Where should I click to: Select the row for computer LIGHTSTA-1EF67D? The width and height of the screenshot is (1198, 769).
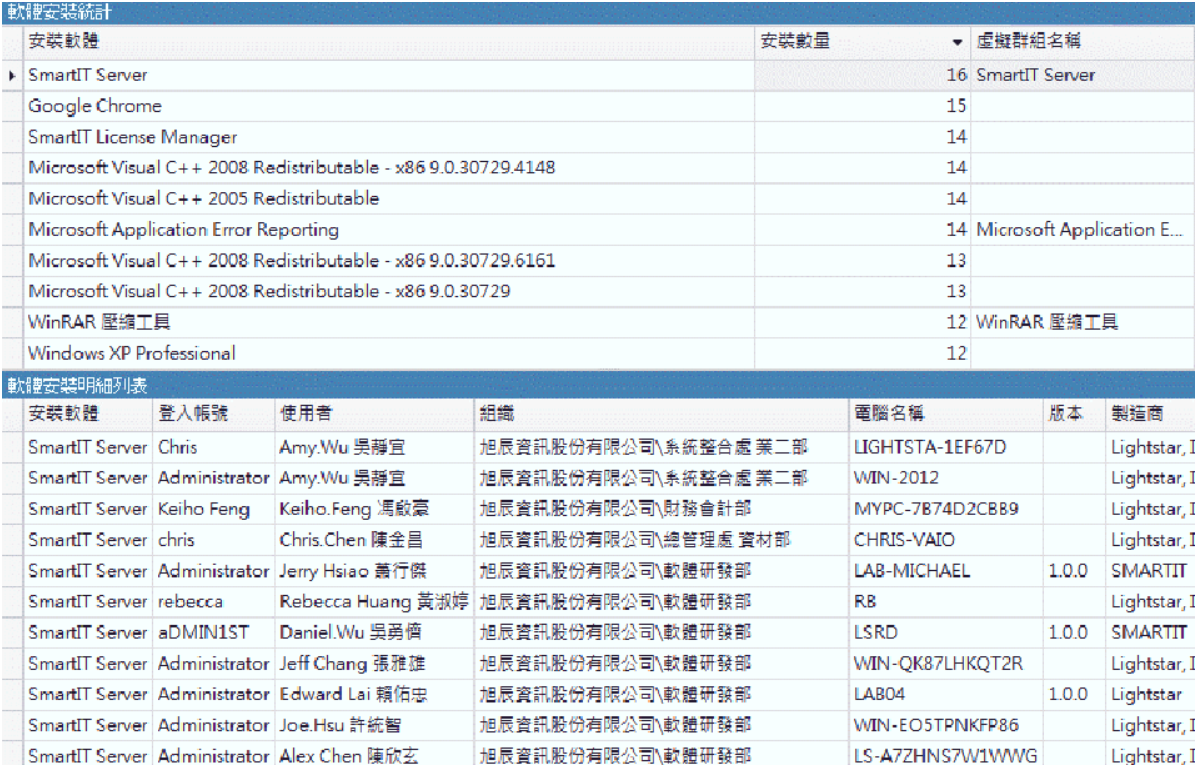click(930, 447)
